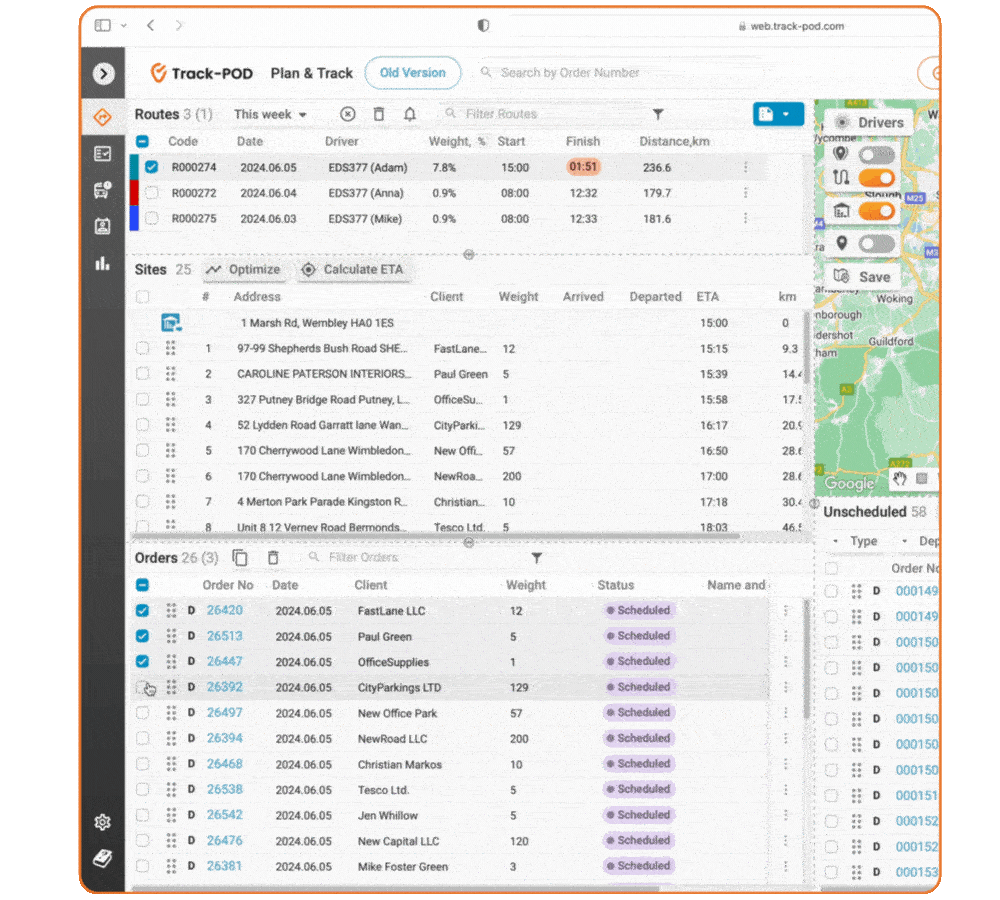
Task: Click the close-route circle X icon
Action: pos(348,114)
